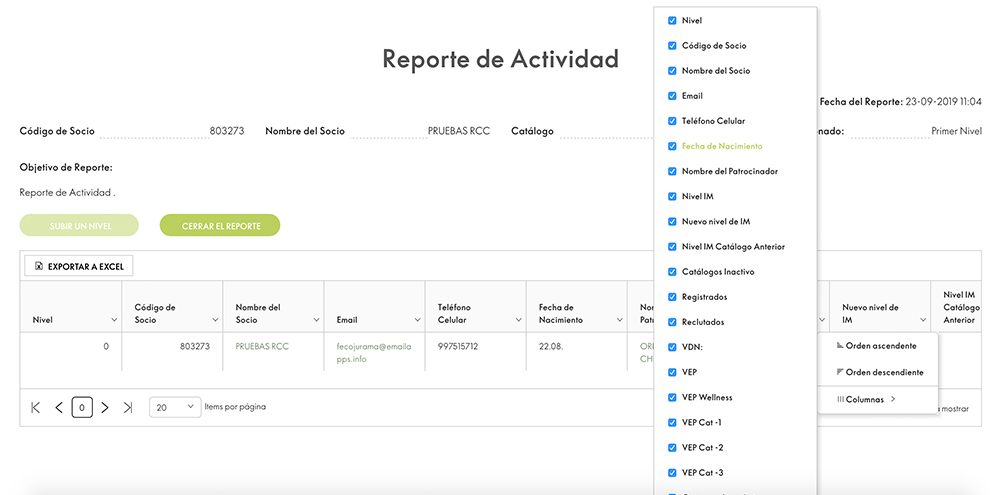The width and height of the screenshot is (1000, 495).
Task: Toggle the Fecha de Nacimiento column checkbox
Action: click(673, 146)
